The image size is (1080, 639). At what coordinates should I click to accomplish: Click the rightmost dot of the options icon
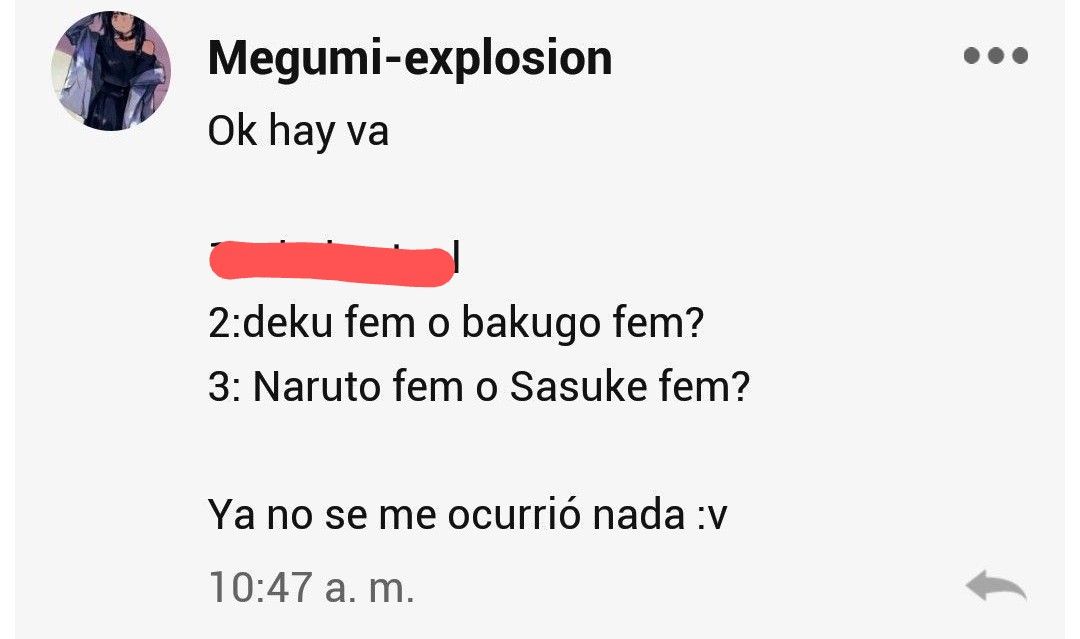point(1020,55)
